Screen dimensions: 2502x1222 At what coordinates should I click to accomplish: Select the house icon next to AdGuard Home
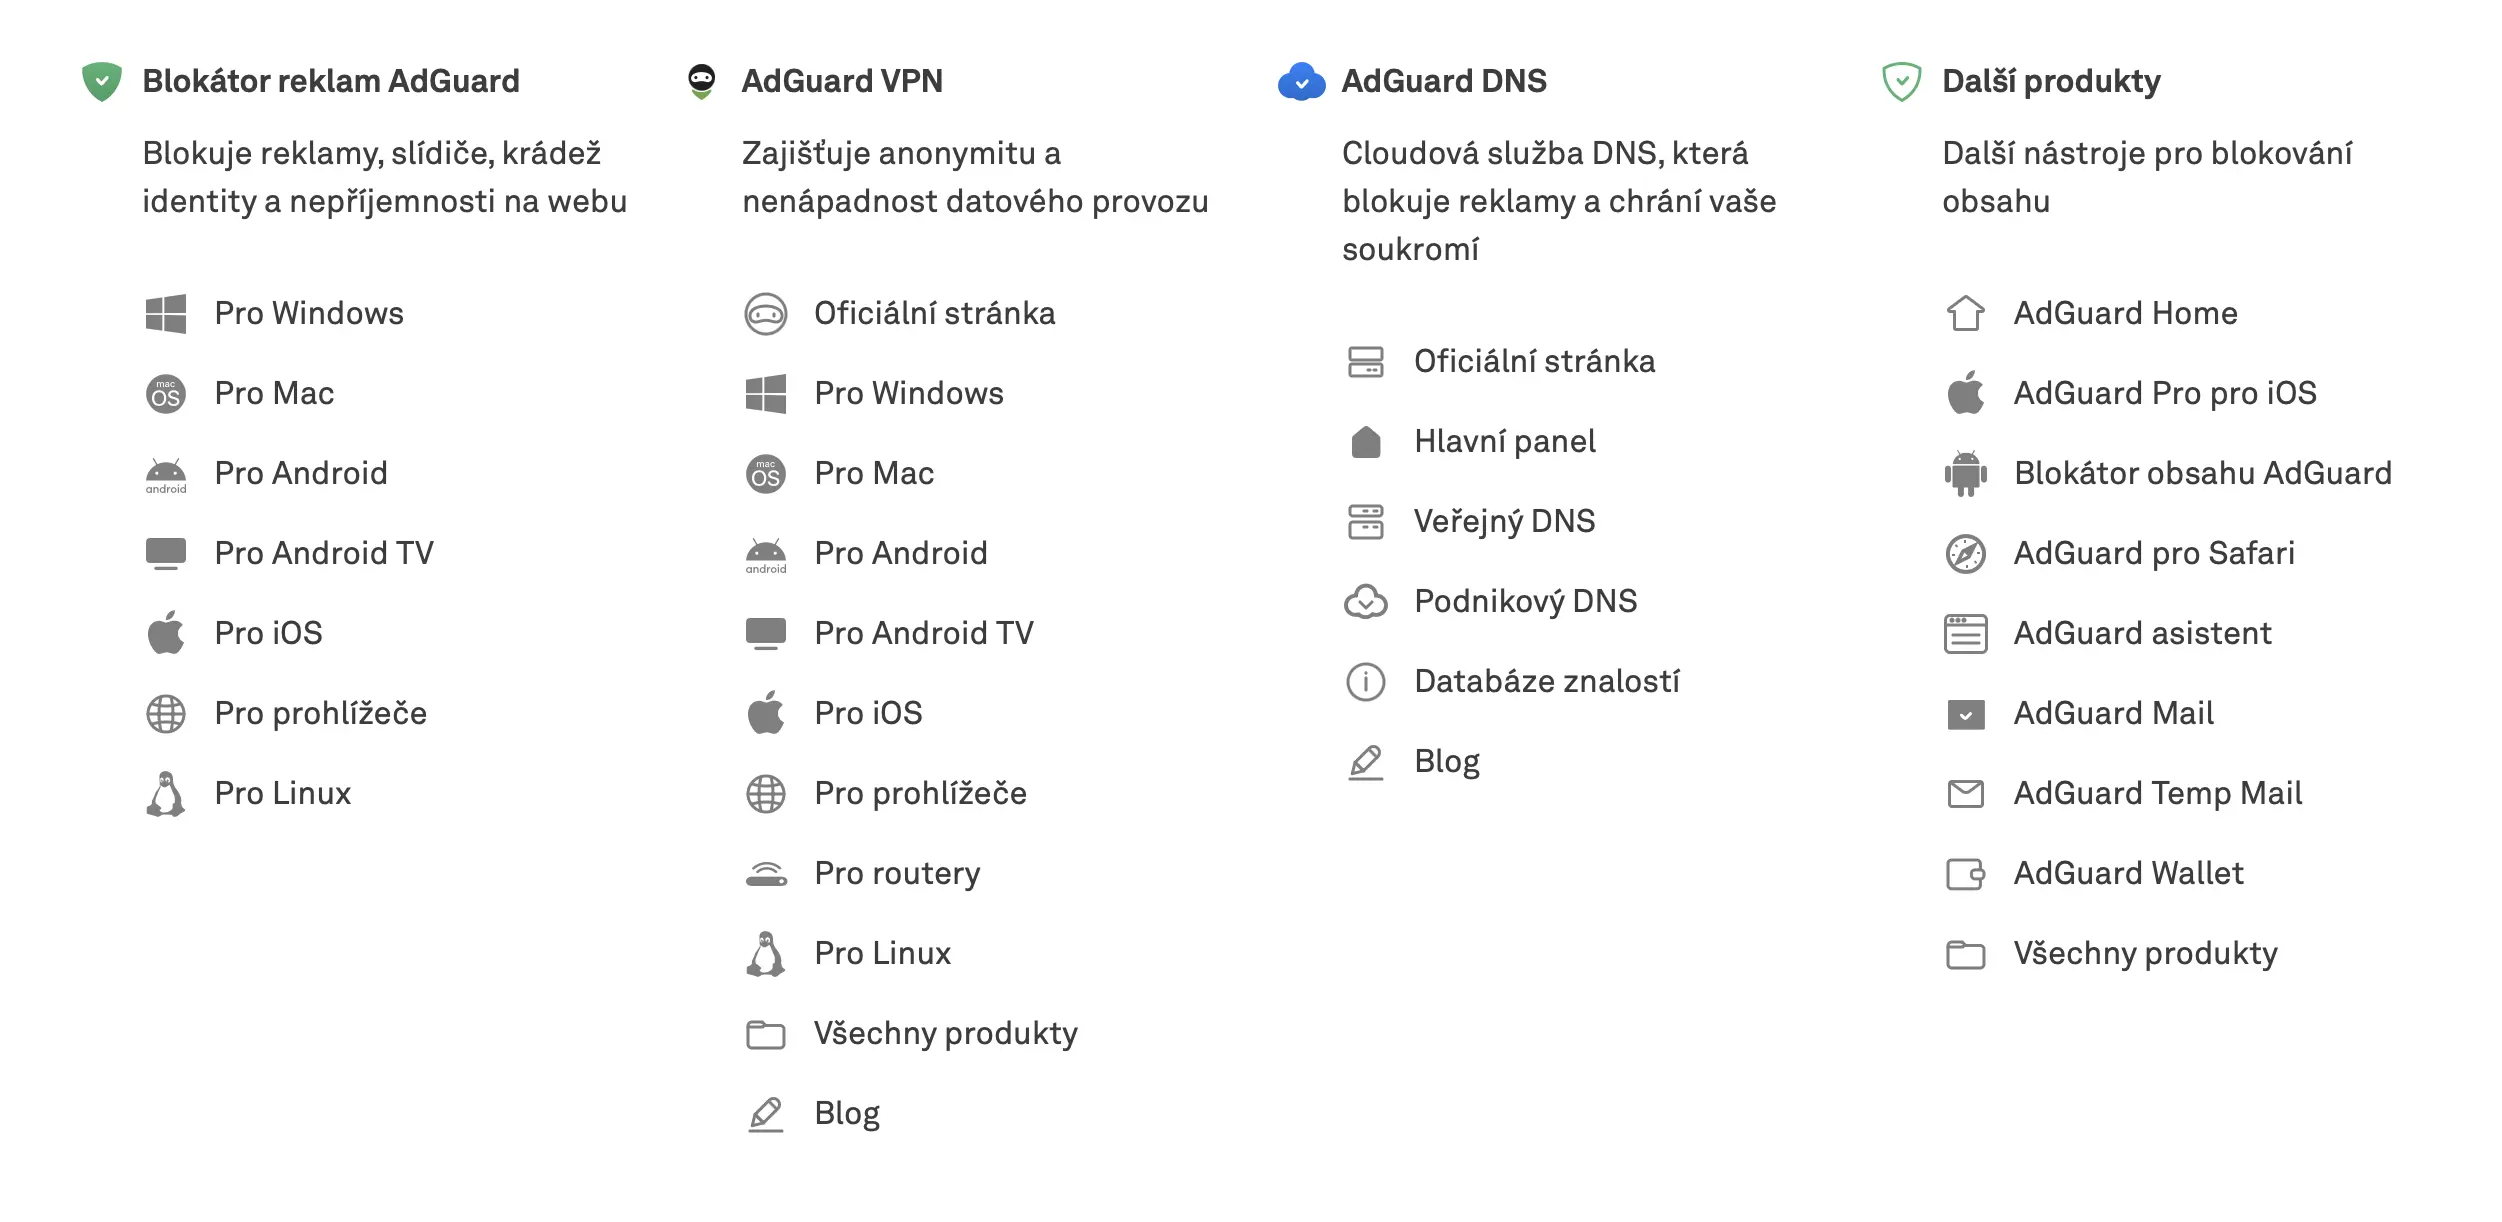coord(1966,313)
